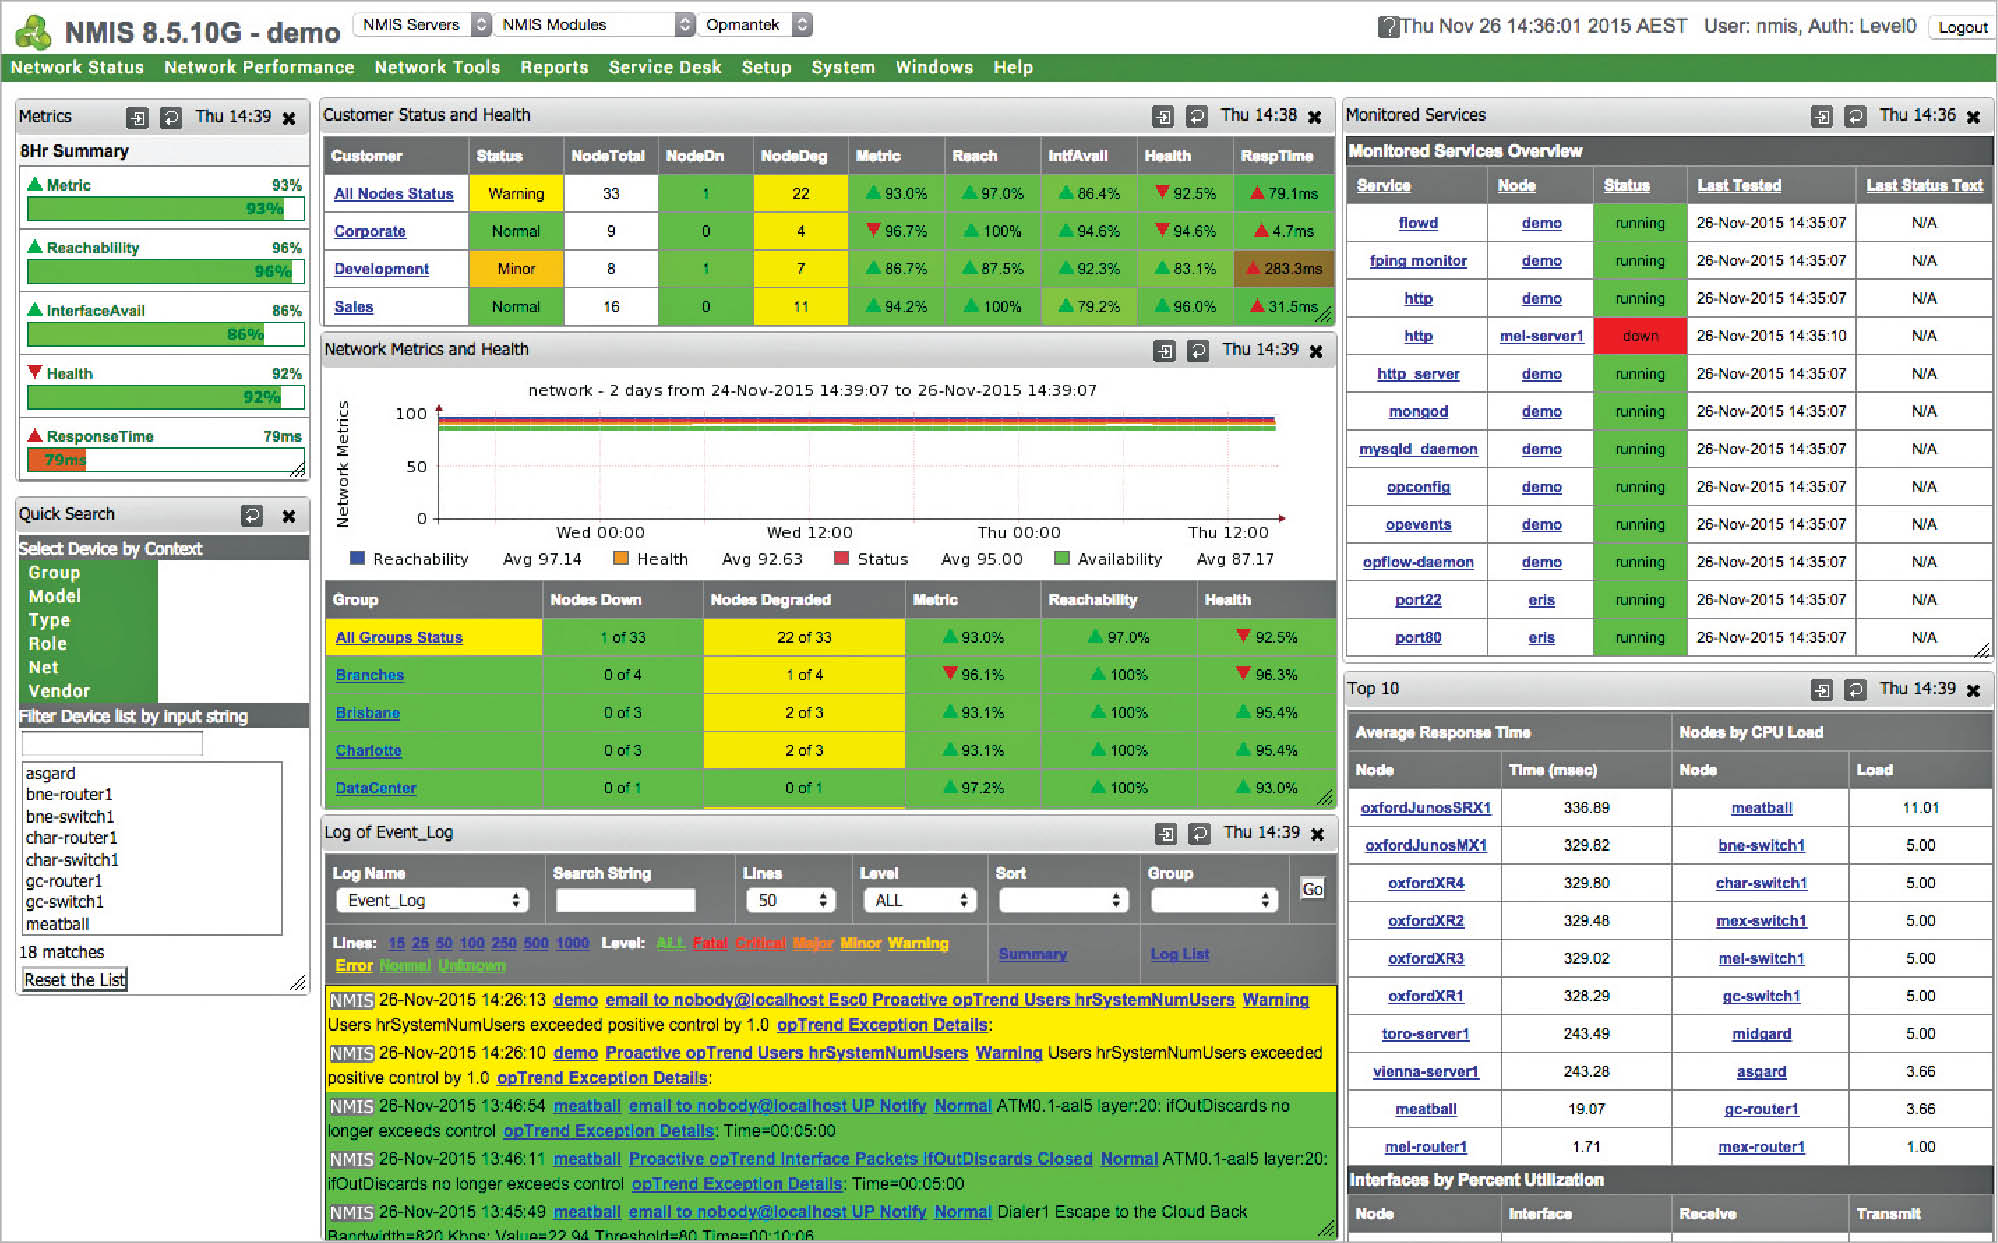Click the pop-out icon in Customer Status and Health panel
Image resolution: width=1998 pixels, height=1243 pixels.
1163,117
